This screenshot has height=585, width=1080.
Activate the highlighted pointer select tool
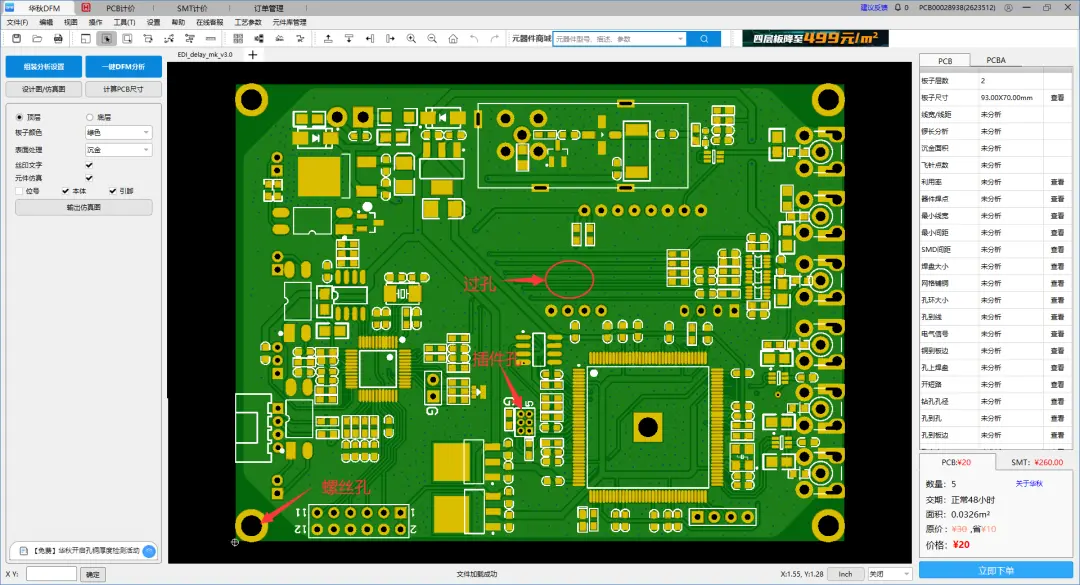click(x=107, y=39)
